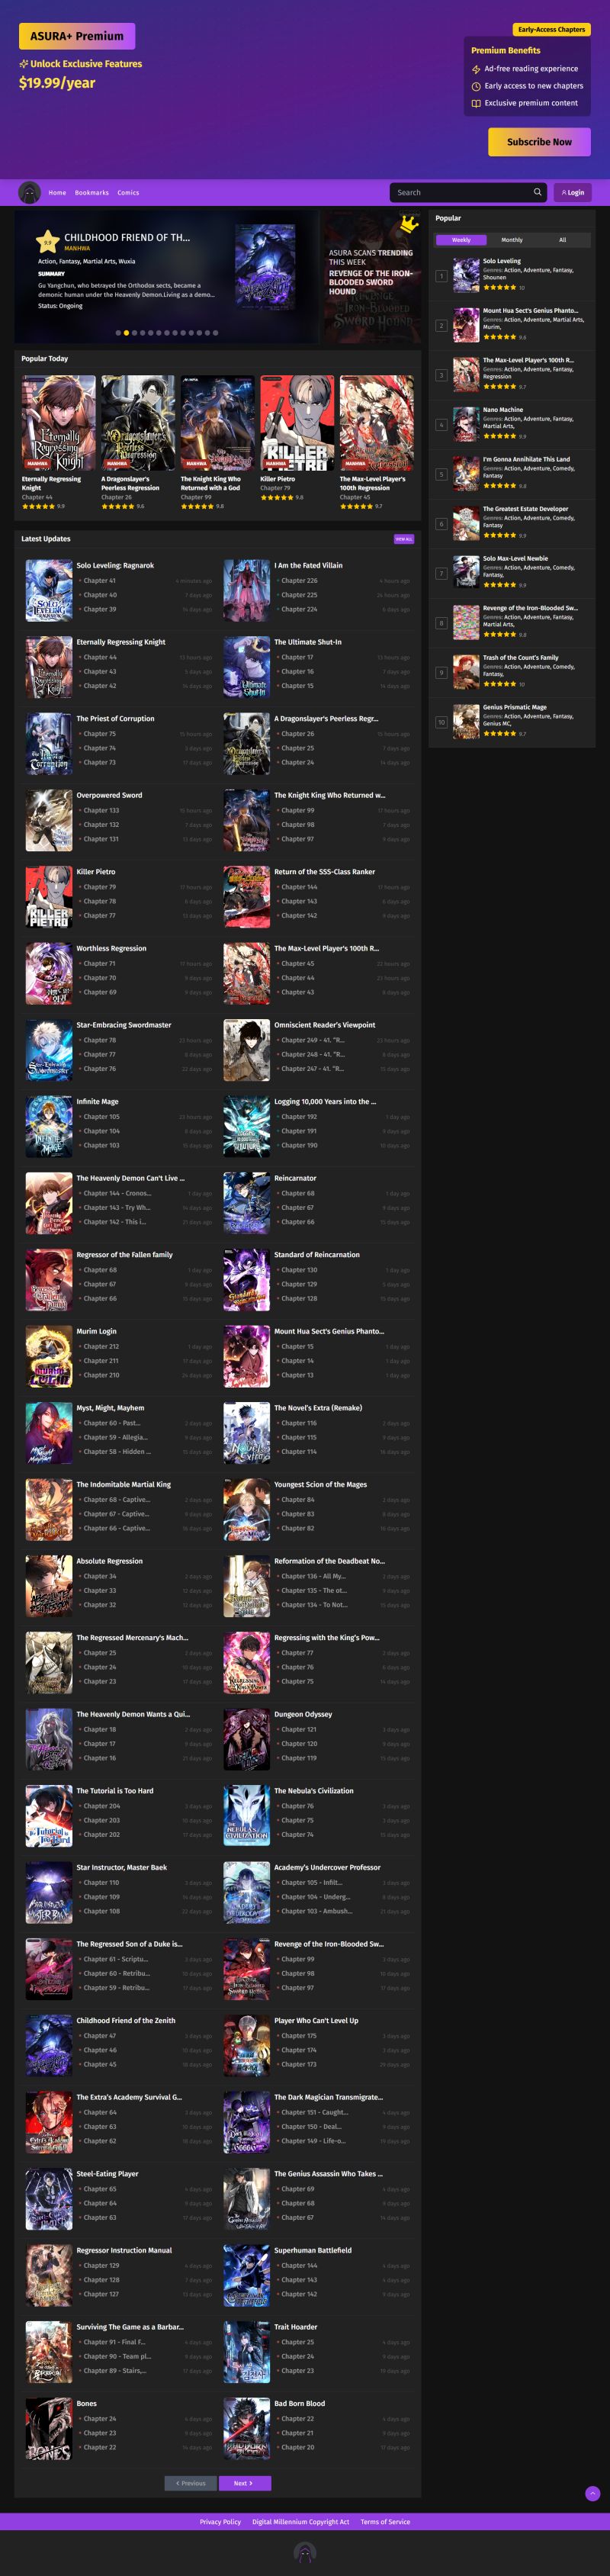Image resolution: width=610 pixels, height=2576 pixels.
Task: Click the Login user icon button
Action: (572, 192)
